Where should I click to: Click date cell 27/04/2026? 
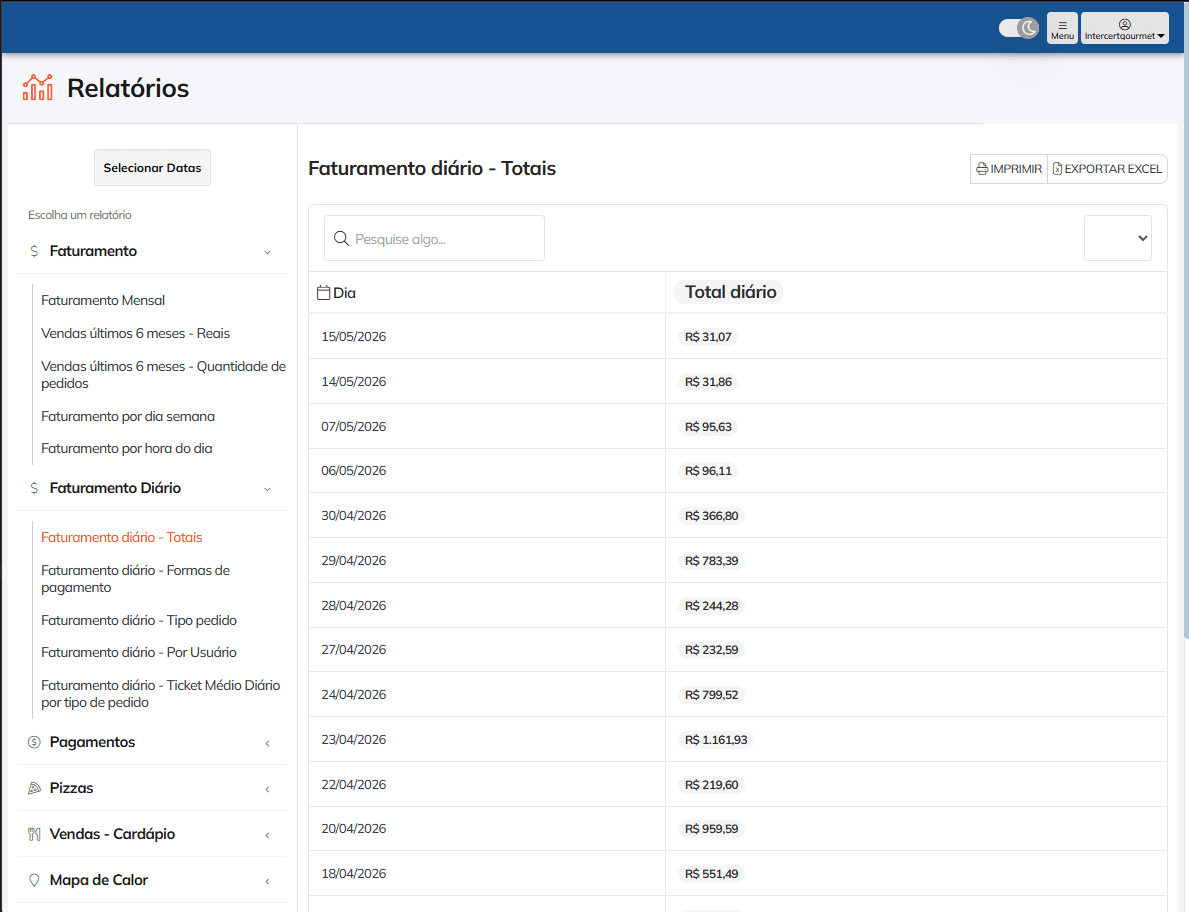click(353, 650)
